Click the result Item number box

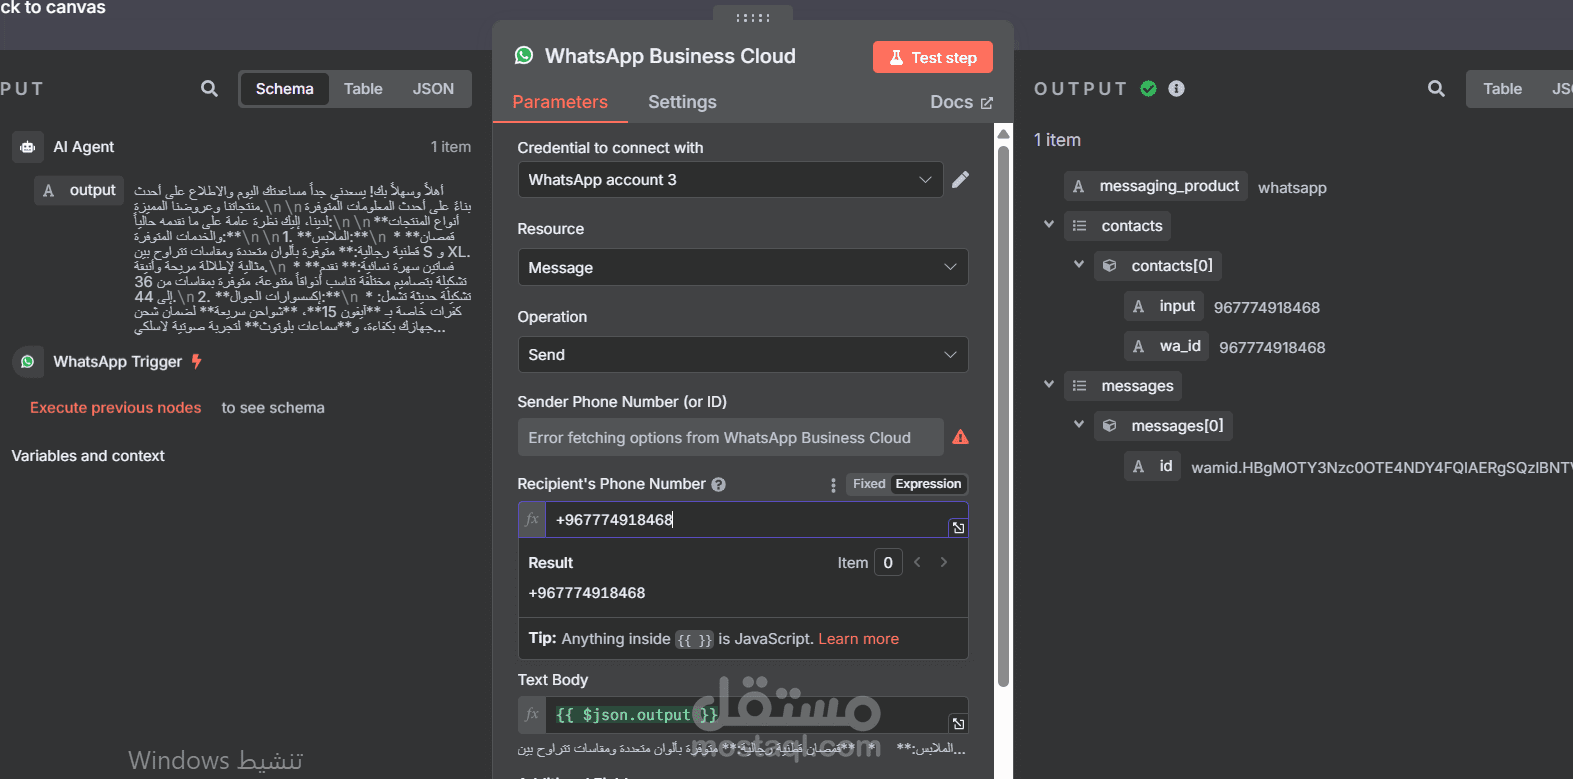coord(888,563)
